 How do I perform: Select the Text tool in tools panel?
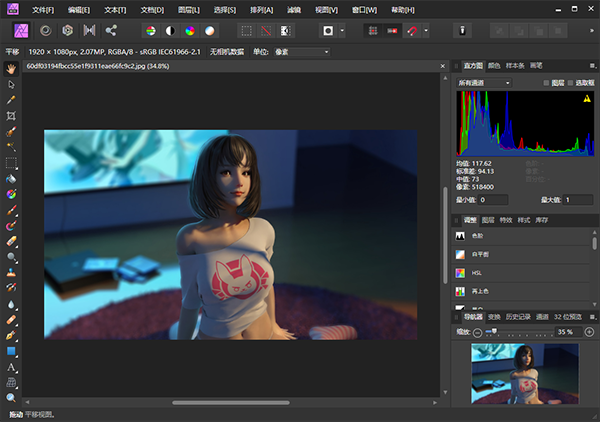11,367
